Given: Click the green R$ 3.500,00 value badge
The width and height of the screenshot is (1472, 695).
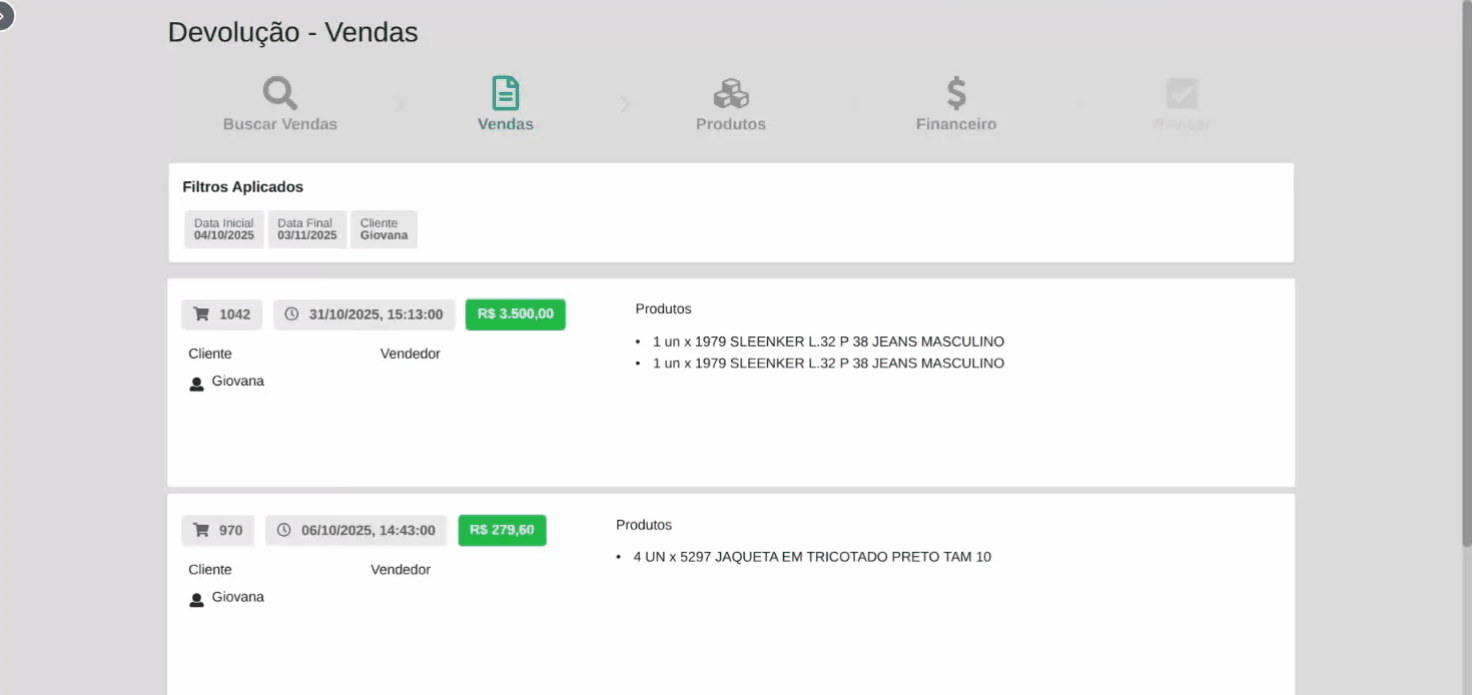Looking at the screenshot, I should [x=515, y=314].
